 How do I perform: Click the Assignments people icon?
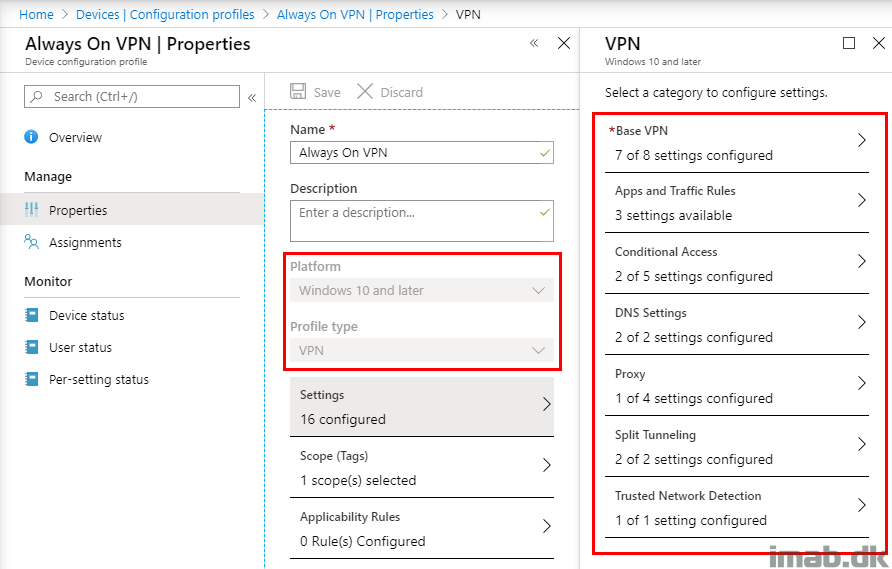point(31,242)
